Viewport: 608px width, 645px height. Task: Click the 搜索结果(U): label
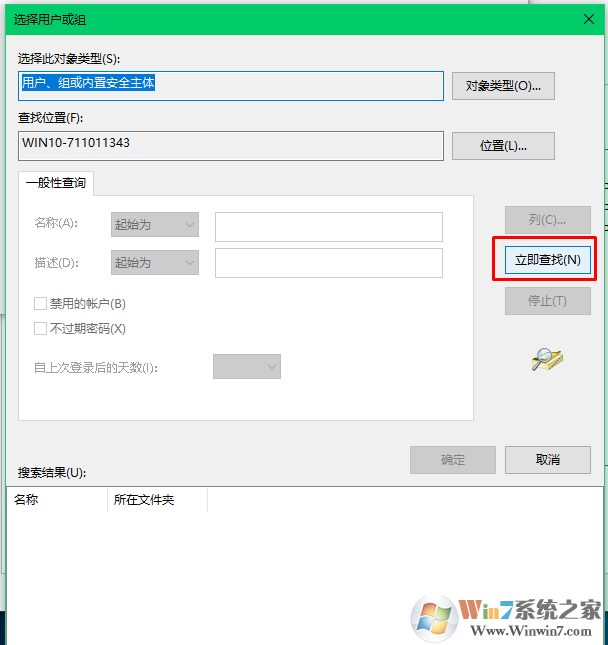tap(52, 473)
